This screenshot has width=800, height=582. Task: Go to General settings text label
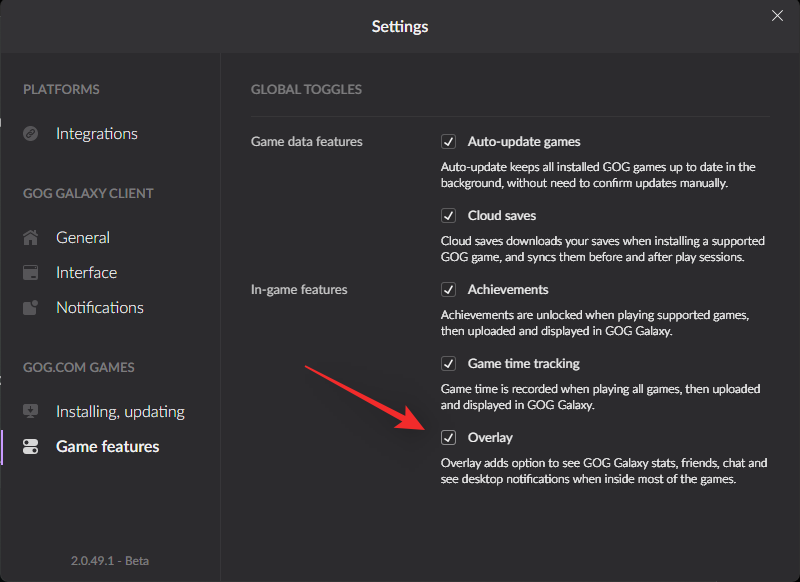coord(83,238)
